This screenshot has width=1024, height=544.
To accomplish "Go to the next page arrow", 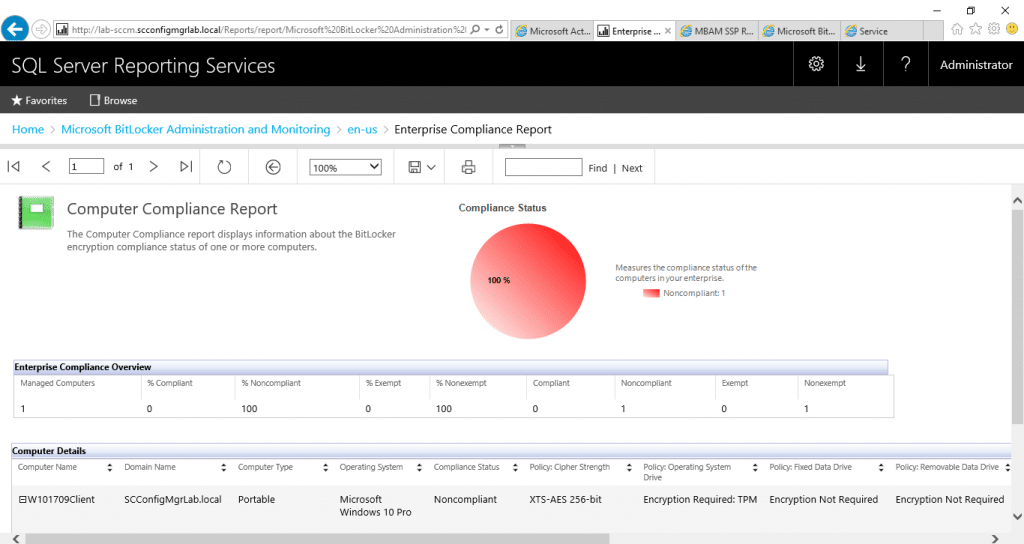I will point(153,167).
